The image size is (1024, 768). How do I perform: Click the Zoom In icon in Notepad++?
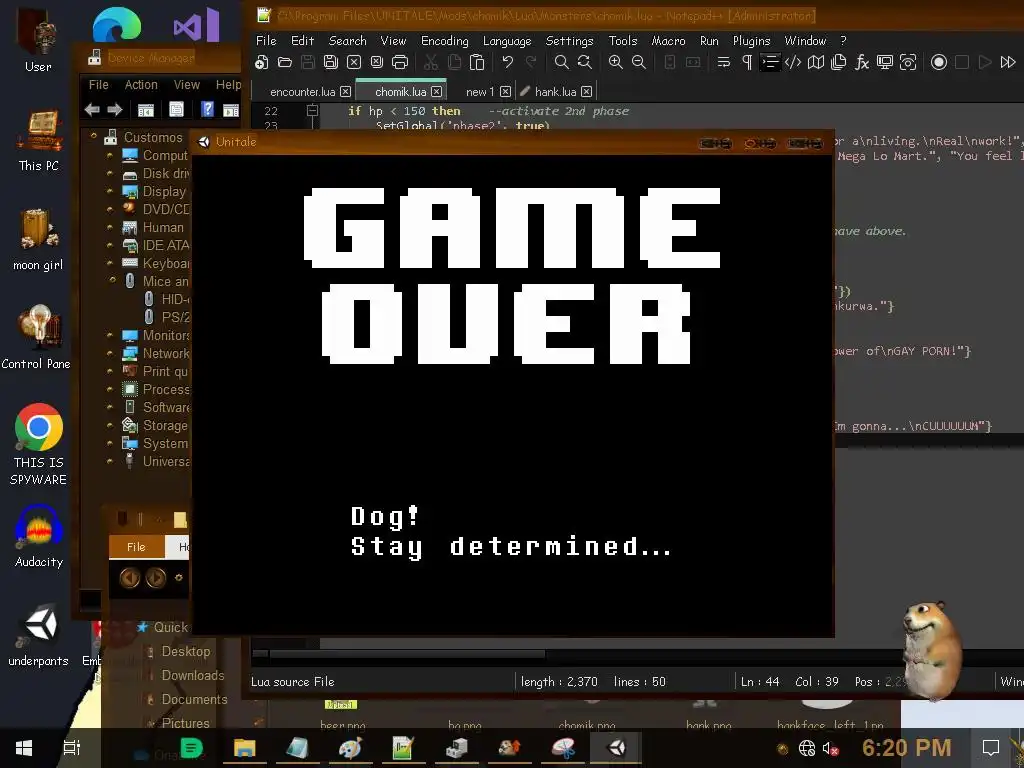point(615,62)
